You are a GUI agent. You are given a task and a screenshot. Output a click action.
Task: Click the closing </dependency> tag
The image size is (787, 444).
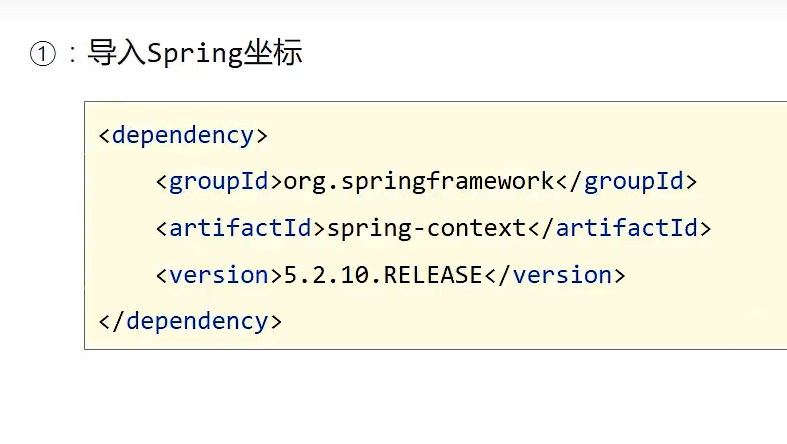click(190, 321)
